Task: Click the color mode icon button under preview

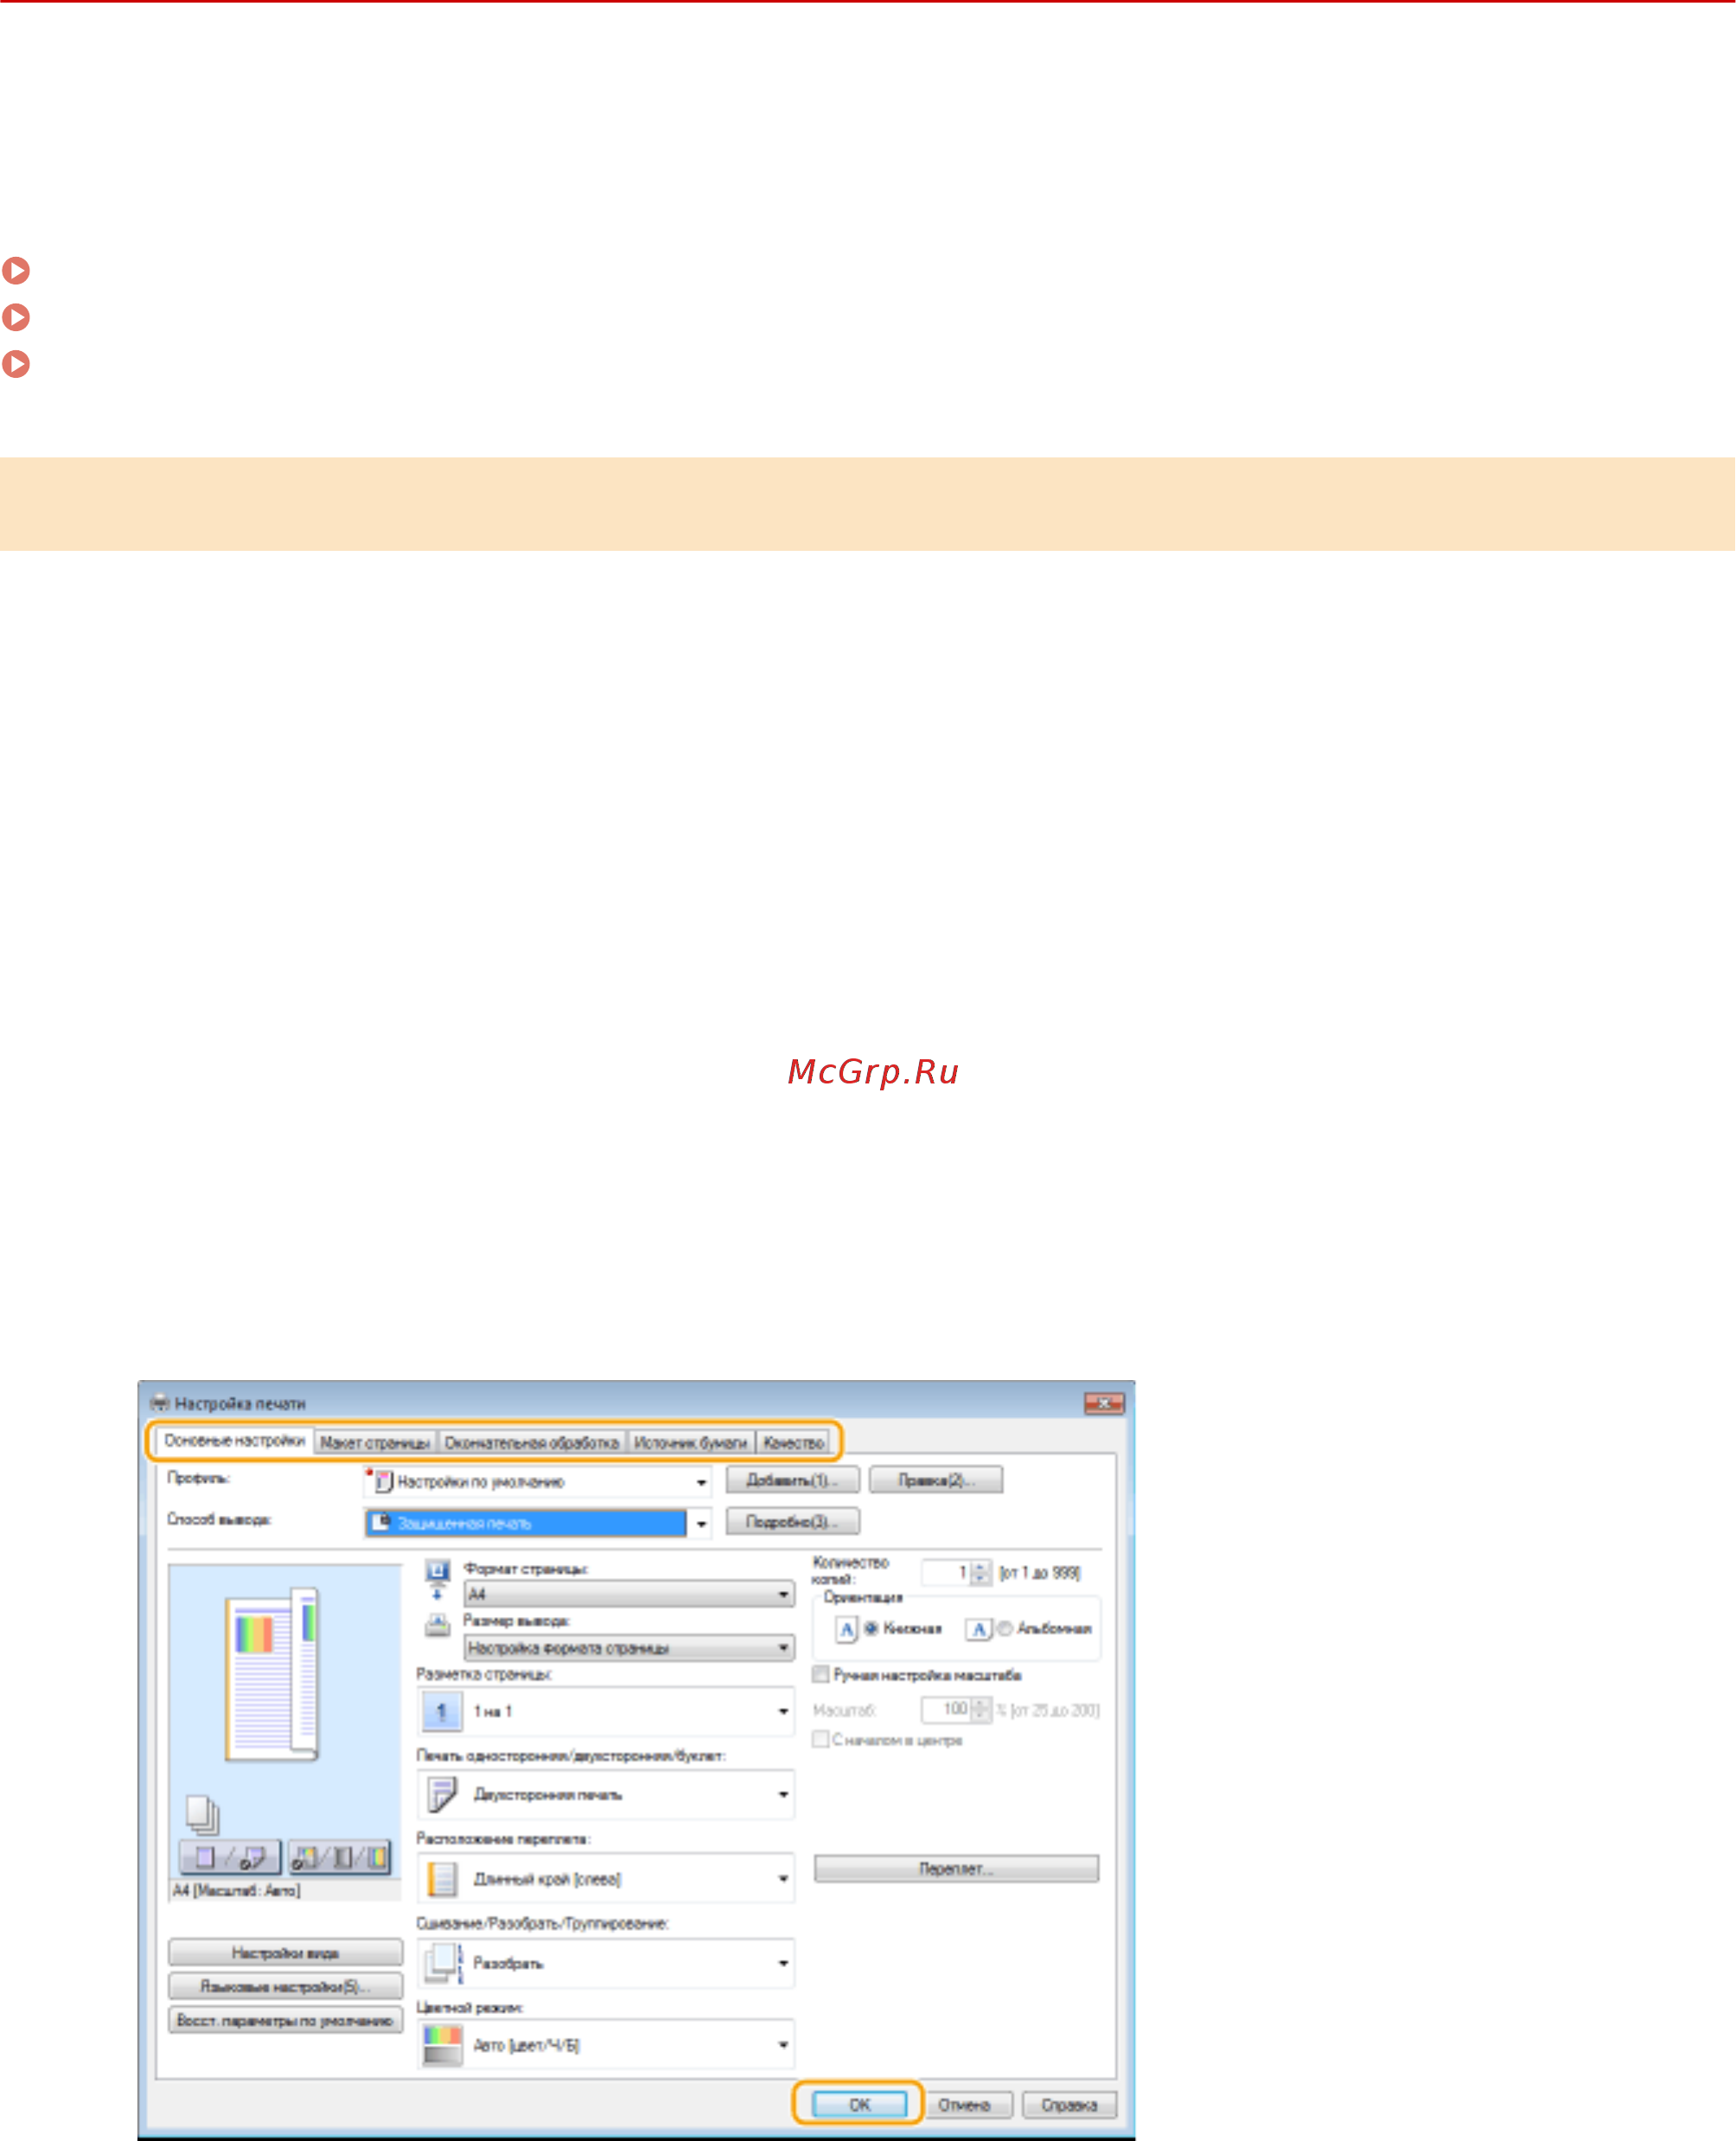Action: point(340,1858)
